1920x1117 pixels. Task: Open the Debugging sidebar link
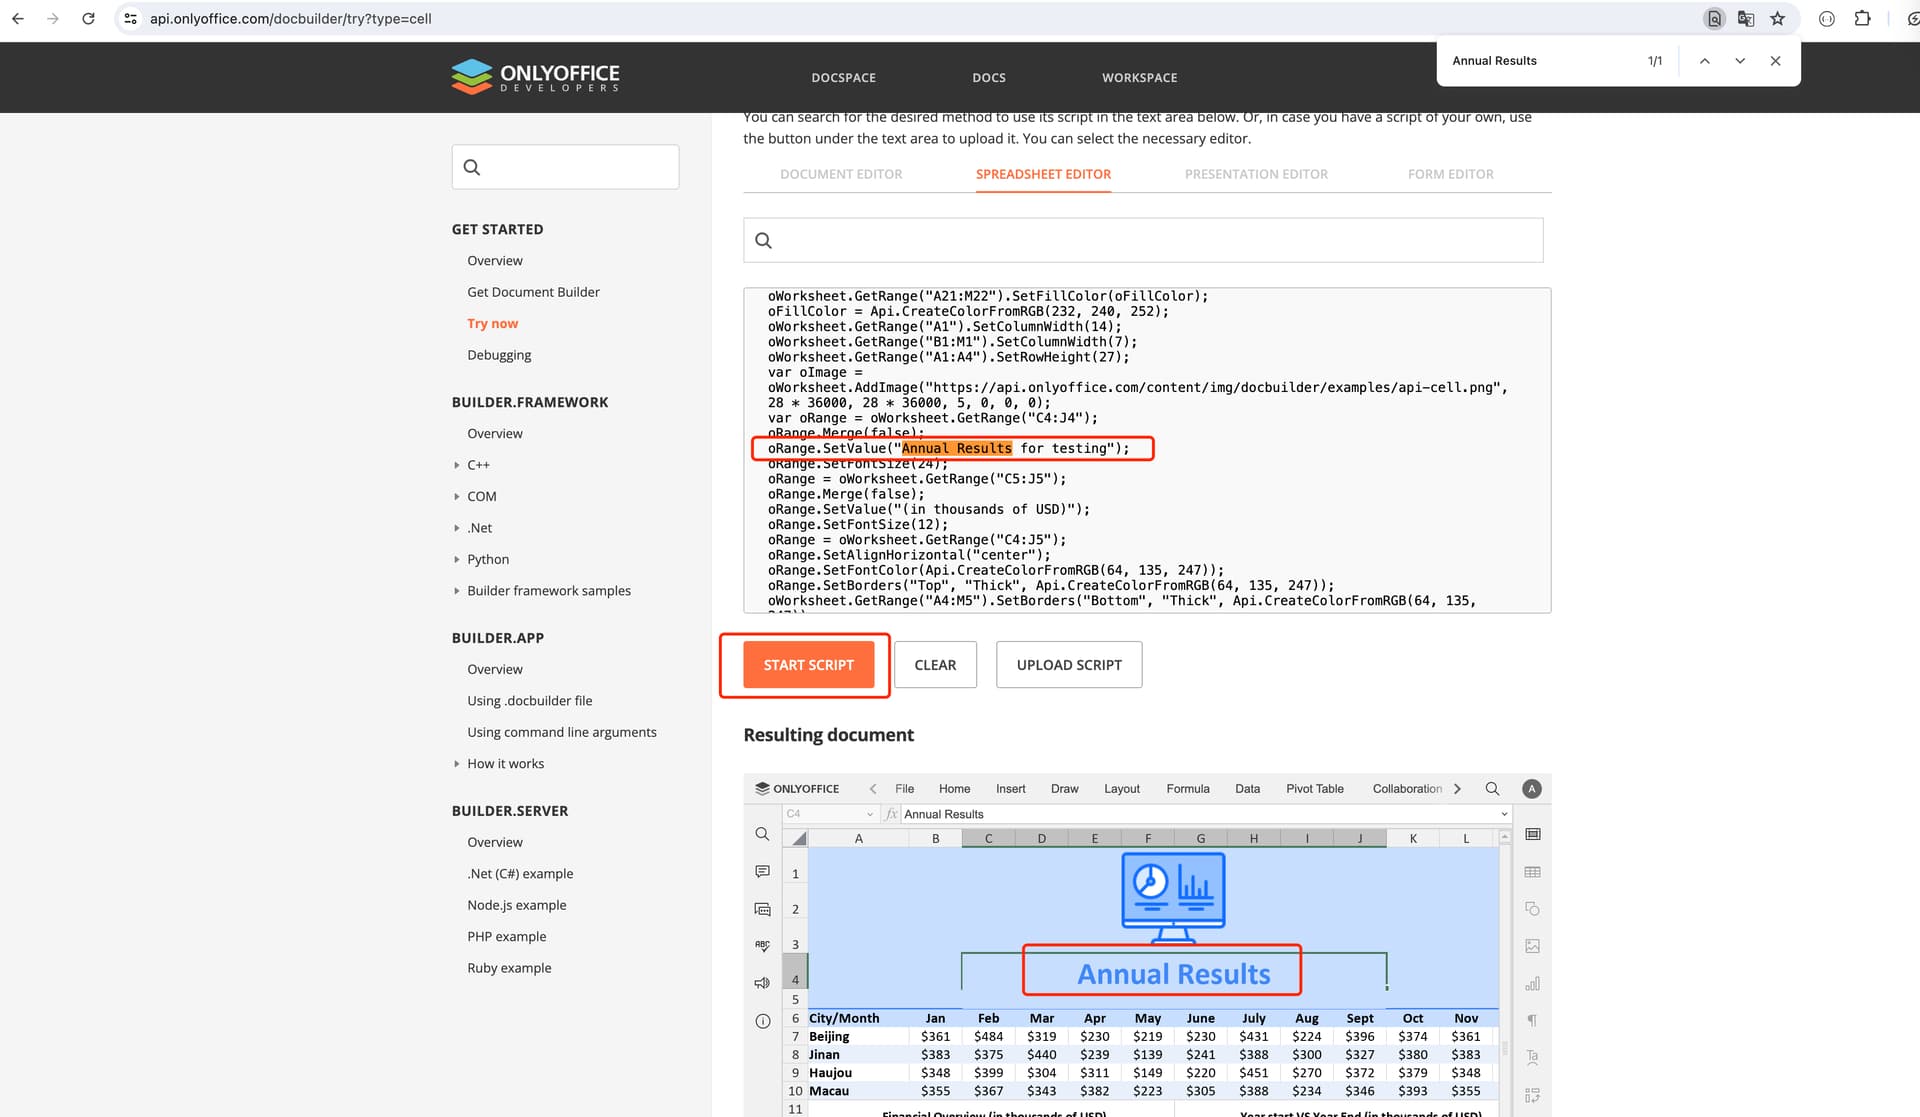pos(499,355)
